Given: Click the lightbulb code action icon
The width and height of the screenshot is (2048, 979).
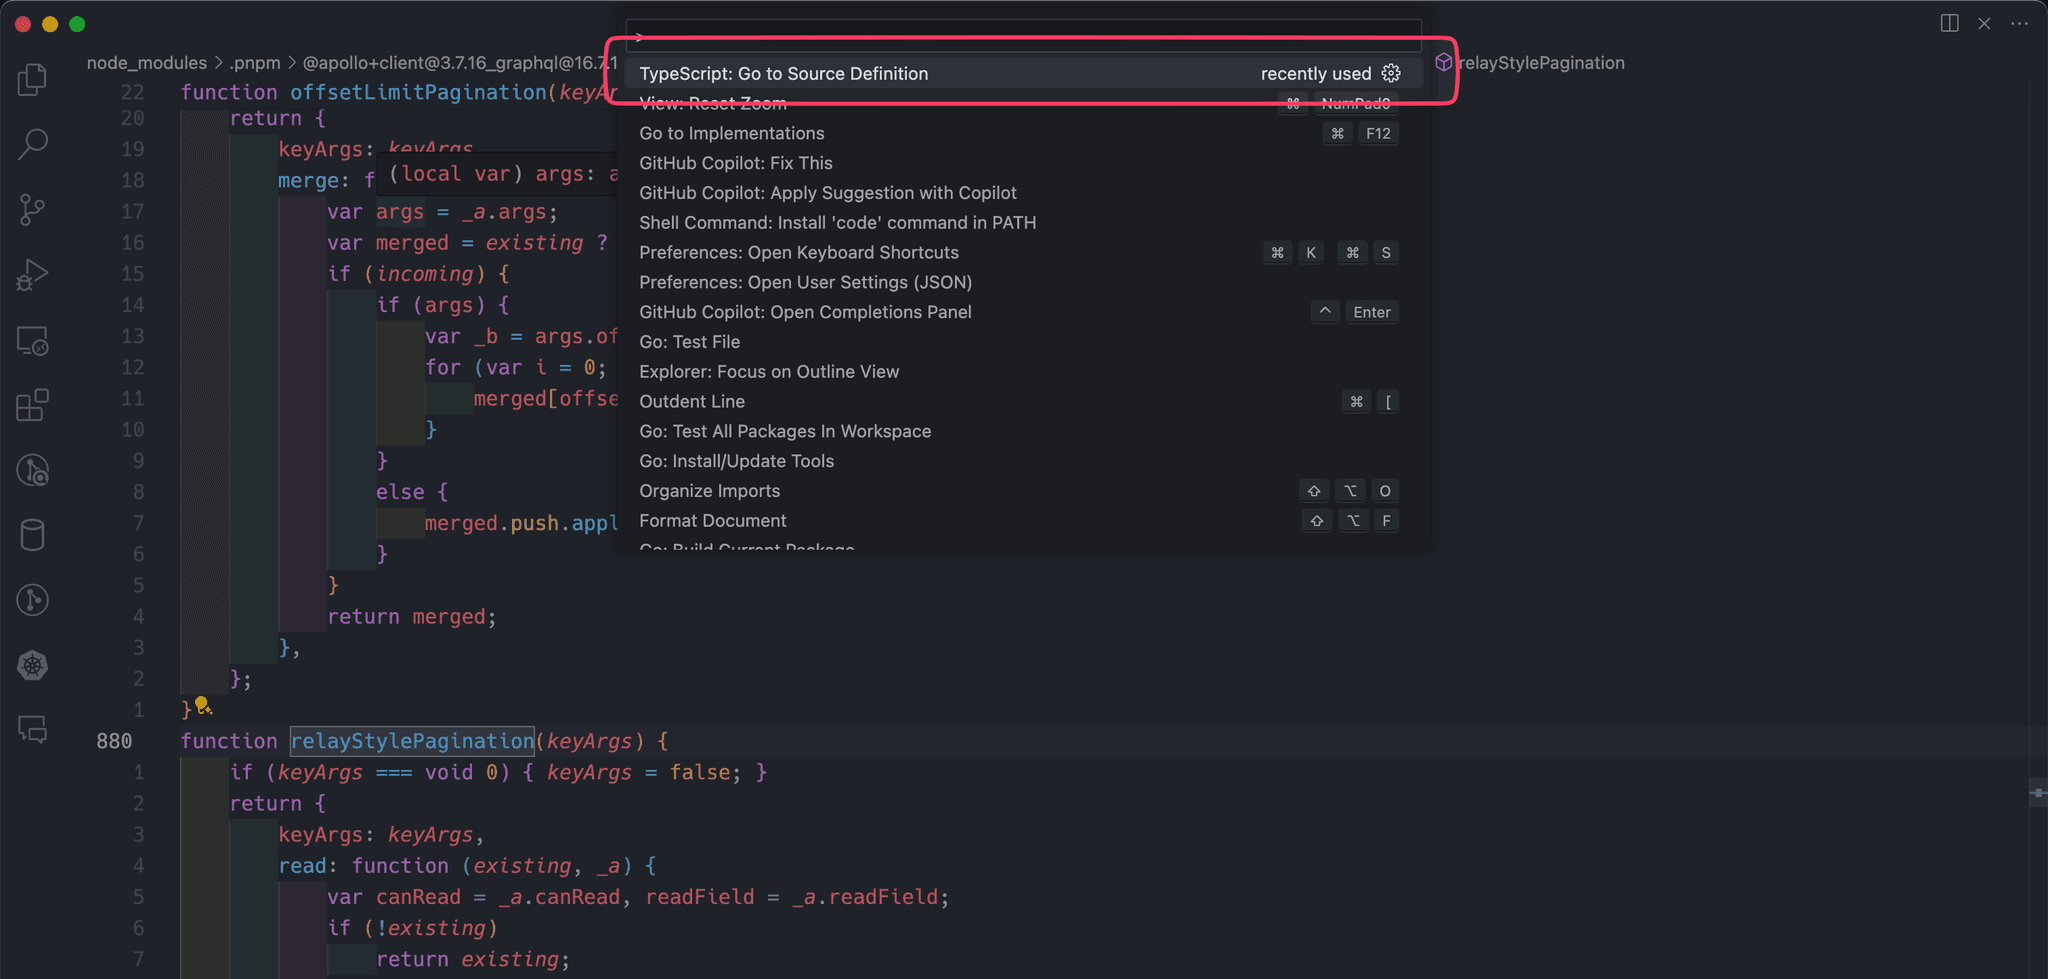Looking at the screenshot, I should [203, 706].
